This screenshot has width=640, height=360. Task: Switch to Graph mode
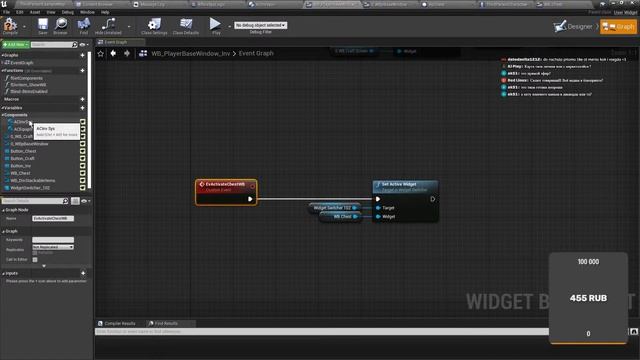click(x=618, y=27)
